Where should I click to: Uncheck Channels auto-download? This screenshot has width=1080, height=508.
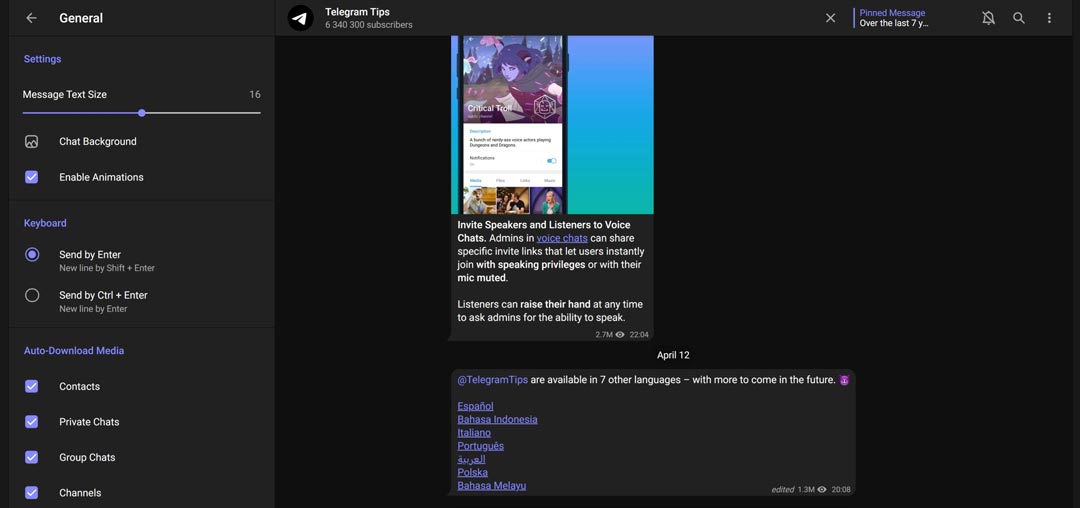(x=32, y=492)
